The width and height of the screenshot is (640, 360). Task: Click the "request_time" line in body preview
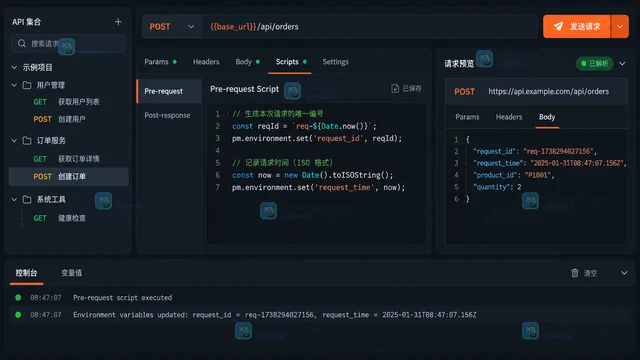pyautogui.click(x=550, y=163)
